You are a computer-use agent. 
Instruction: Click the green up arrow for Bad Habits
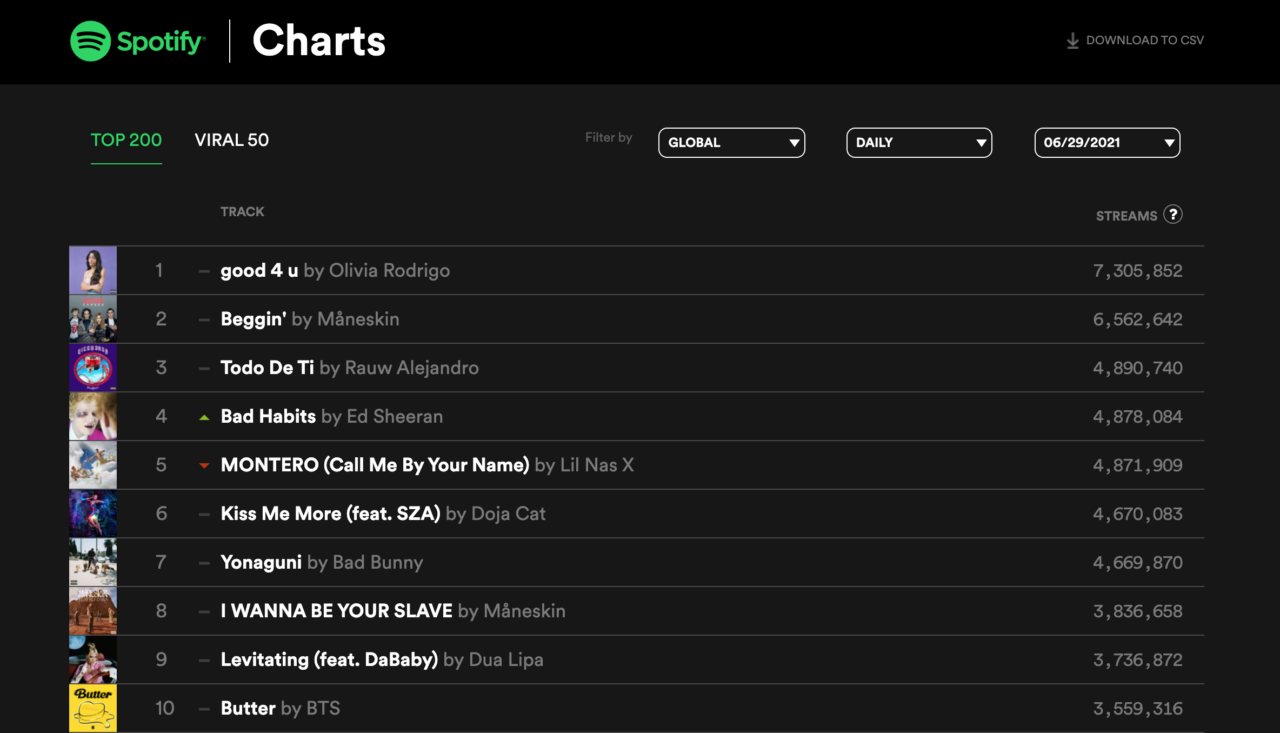click(x=204, y=417)
